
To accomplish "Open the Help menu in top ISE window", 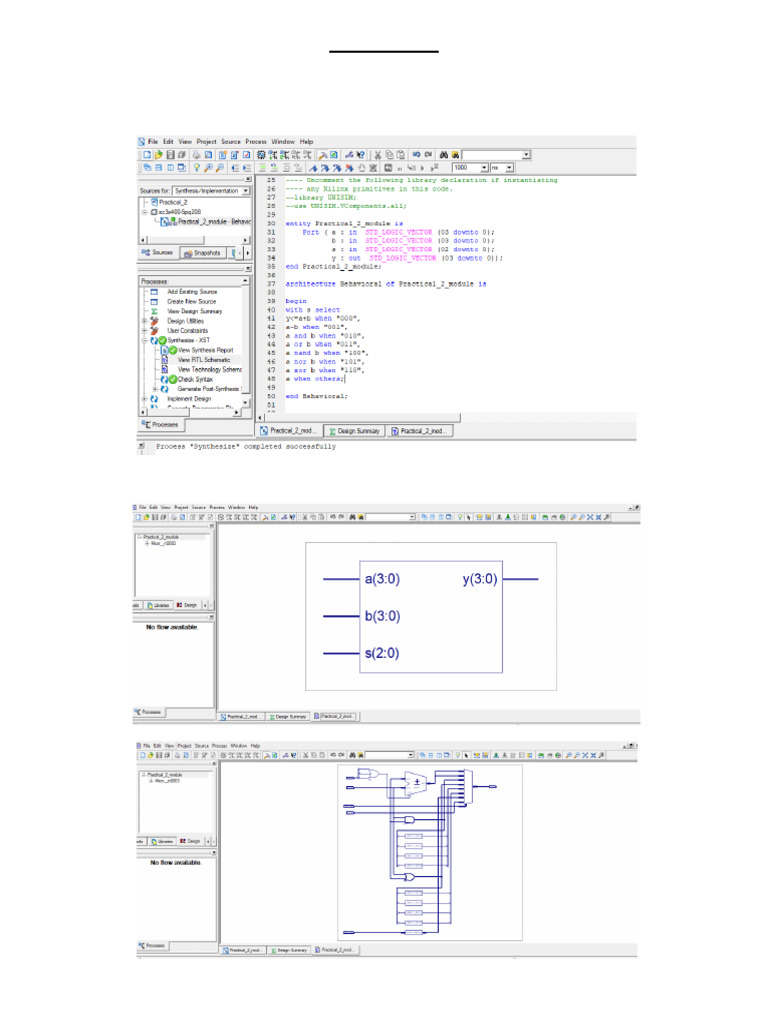I will 306,141.
